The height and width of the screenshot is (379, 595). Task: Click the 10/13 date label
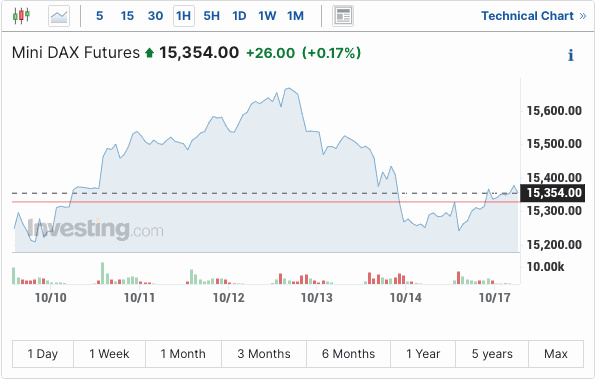click(317, 298)
